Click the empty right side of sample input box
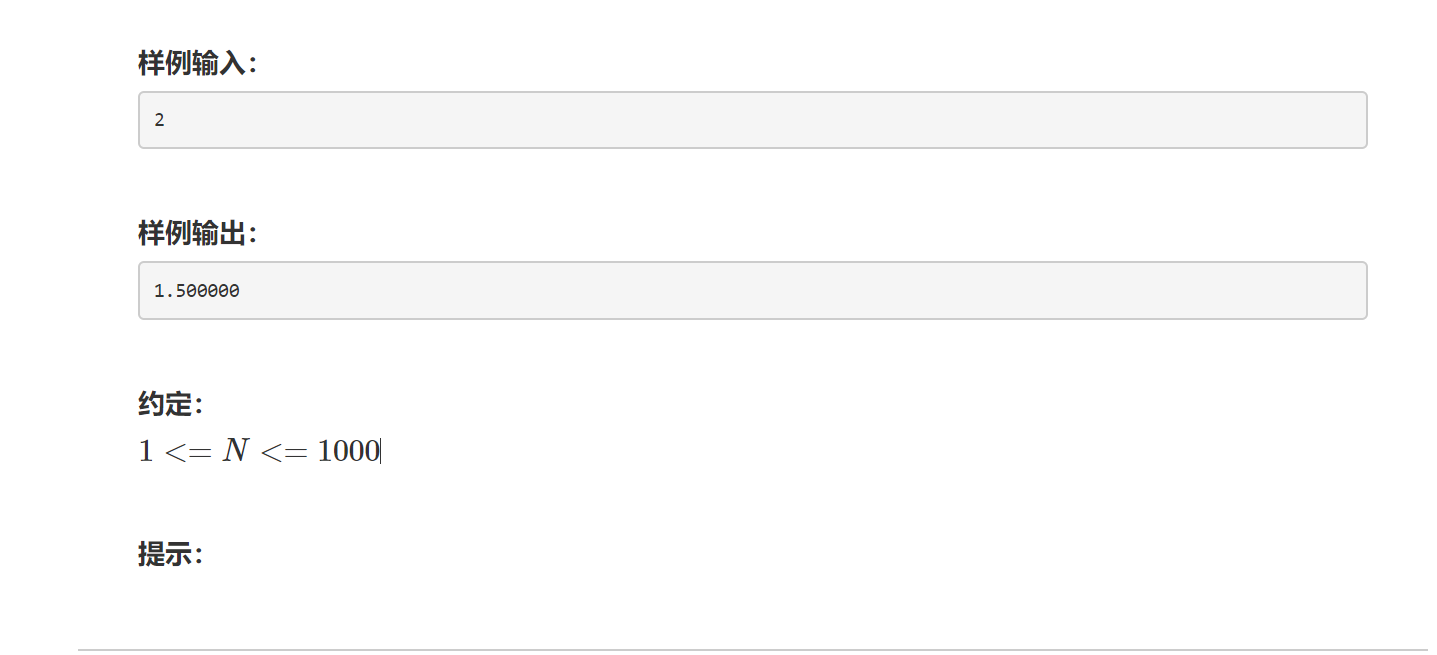 coord(1000,120)
